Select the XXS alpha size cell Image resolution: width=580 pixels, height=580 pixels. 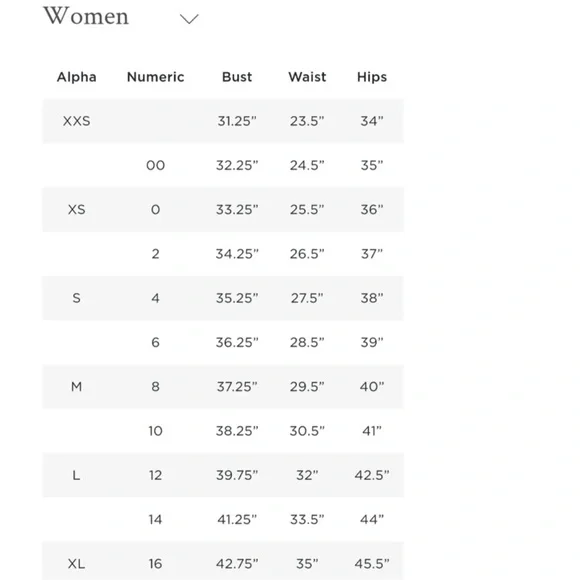77,121
